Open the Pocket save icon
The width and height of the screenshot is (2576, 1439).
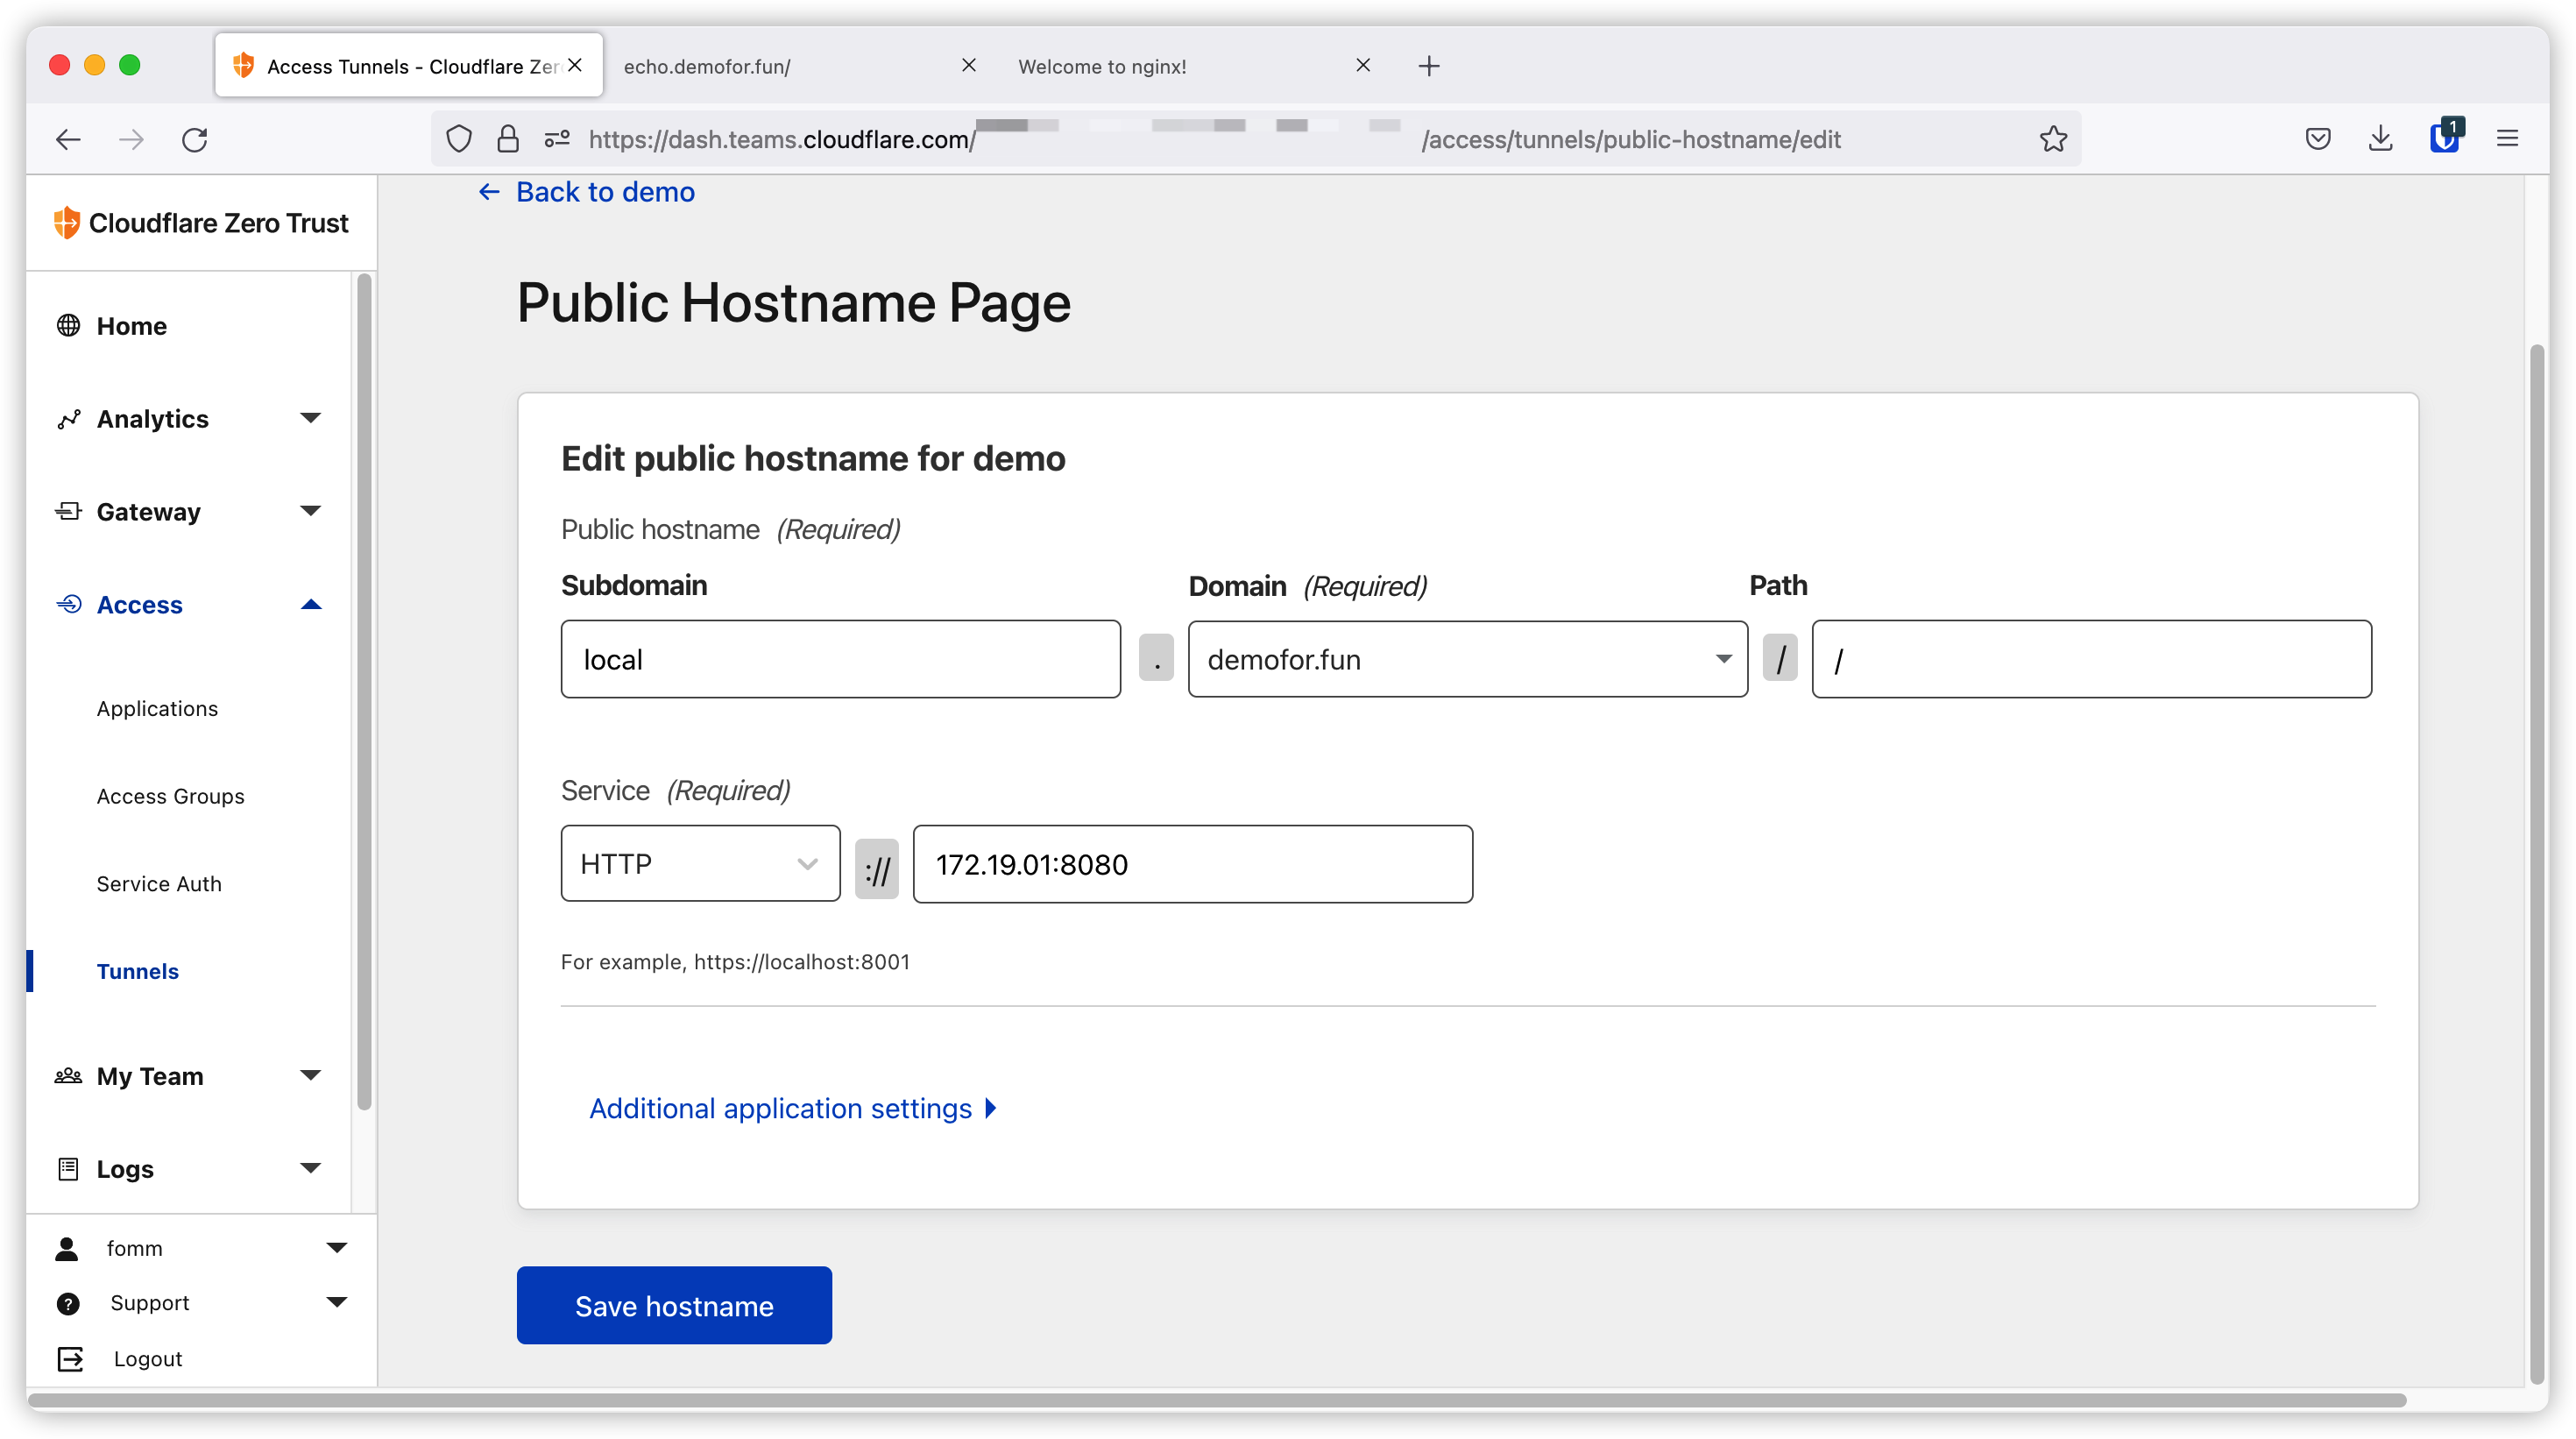(2318, 139)
